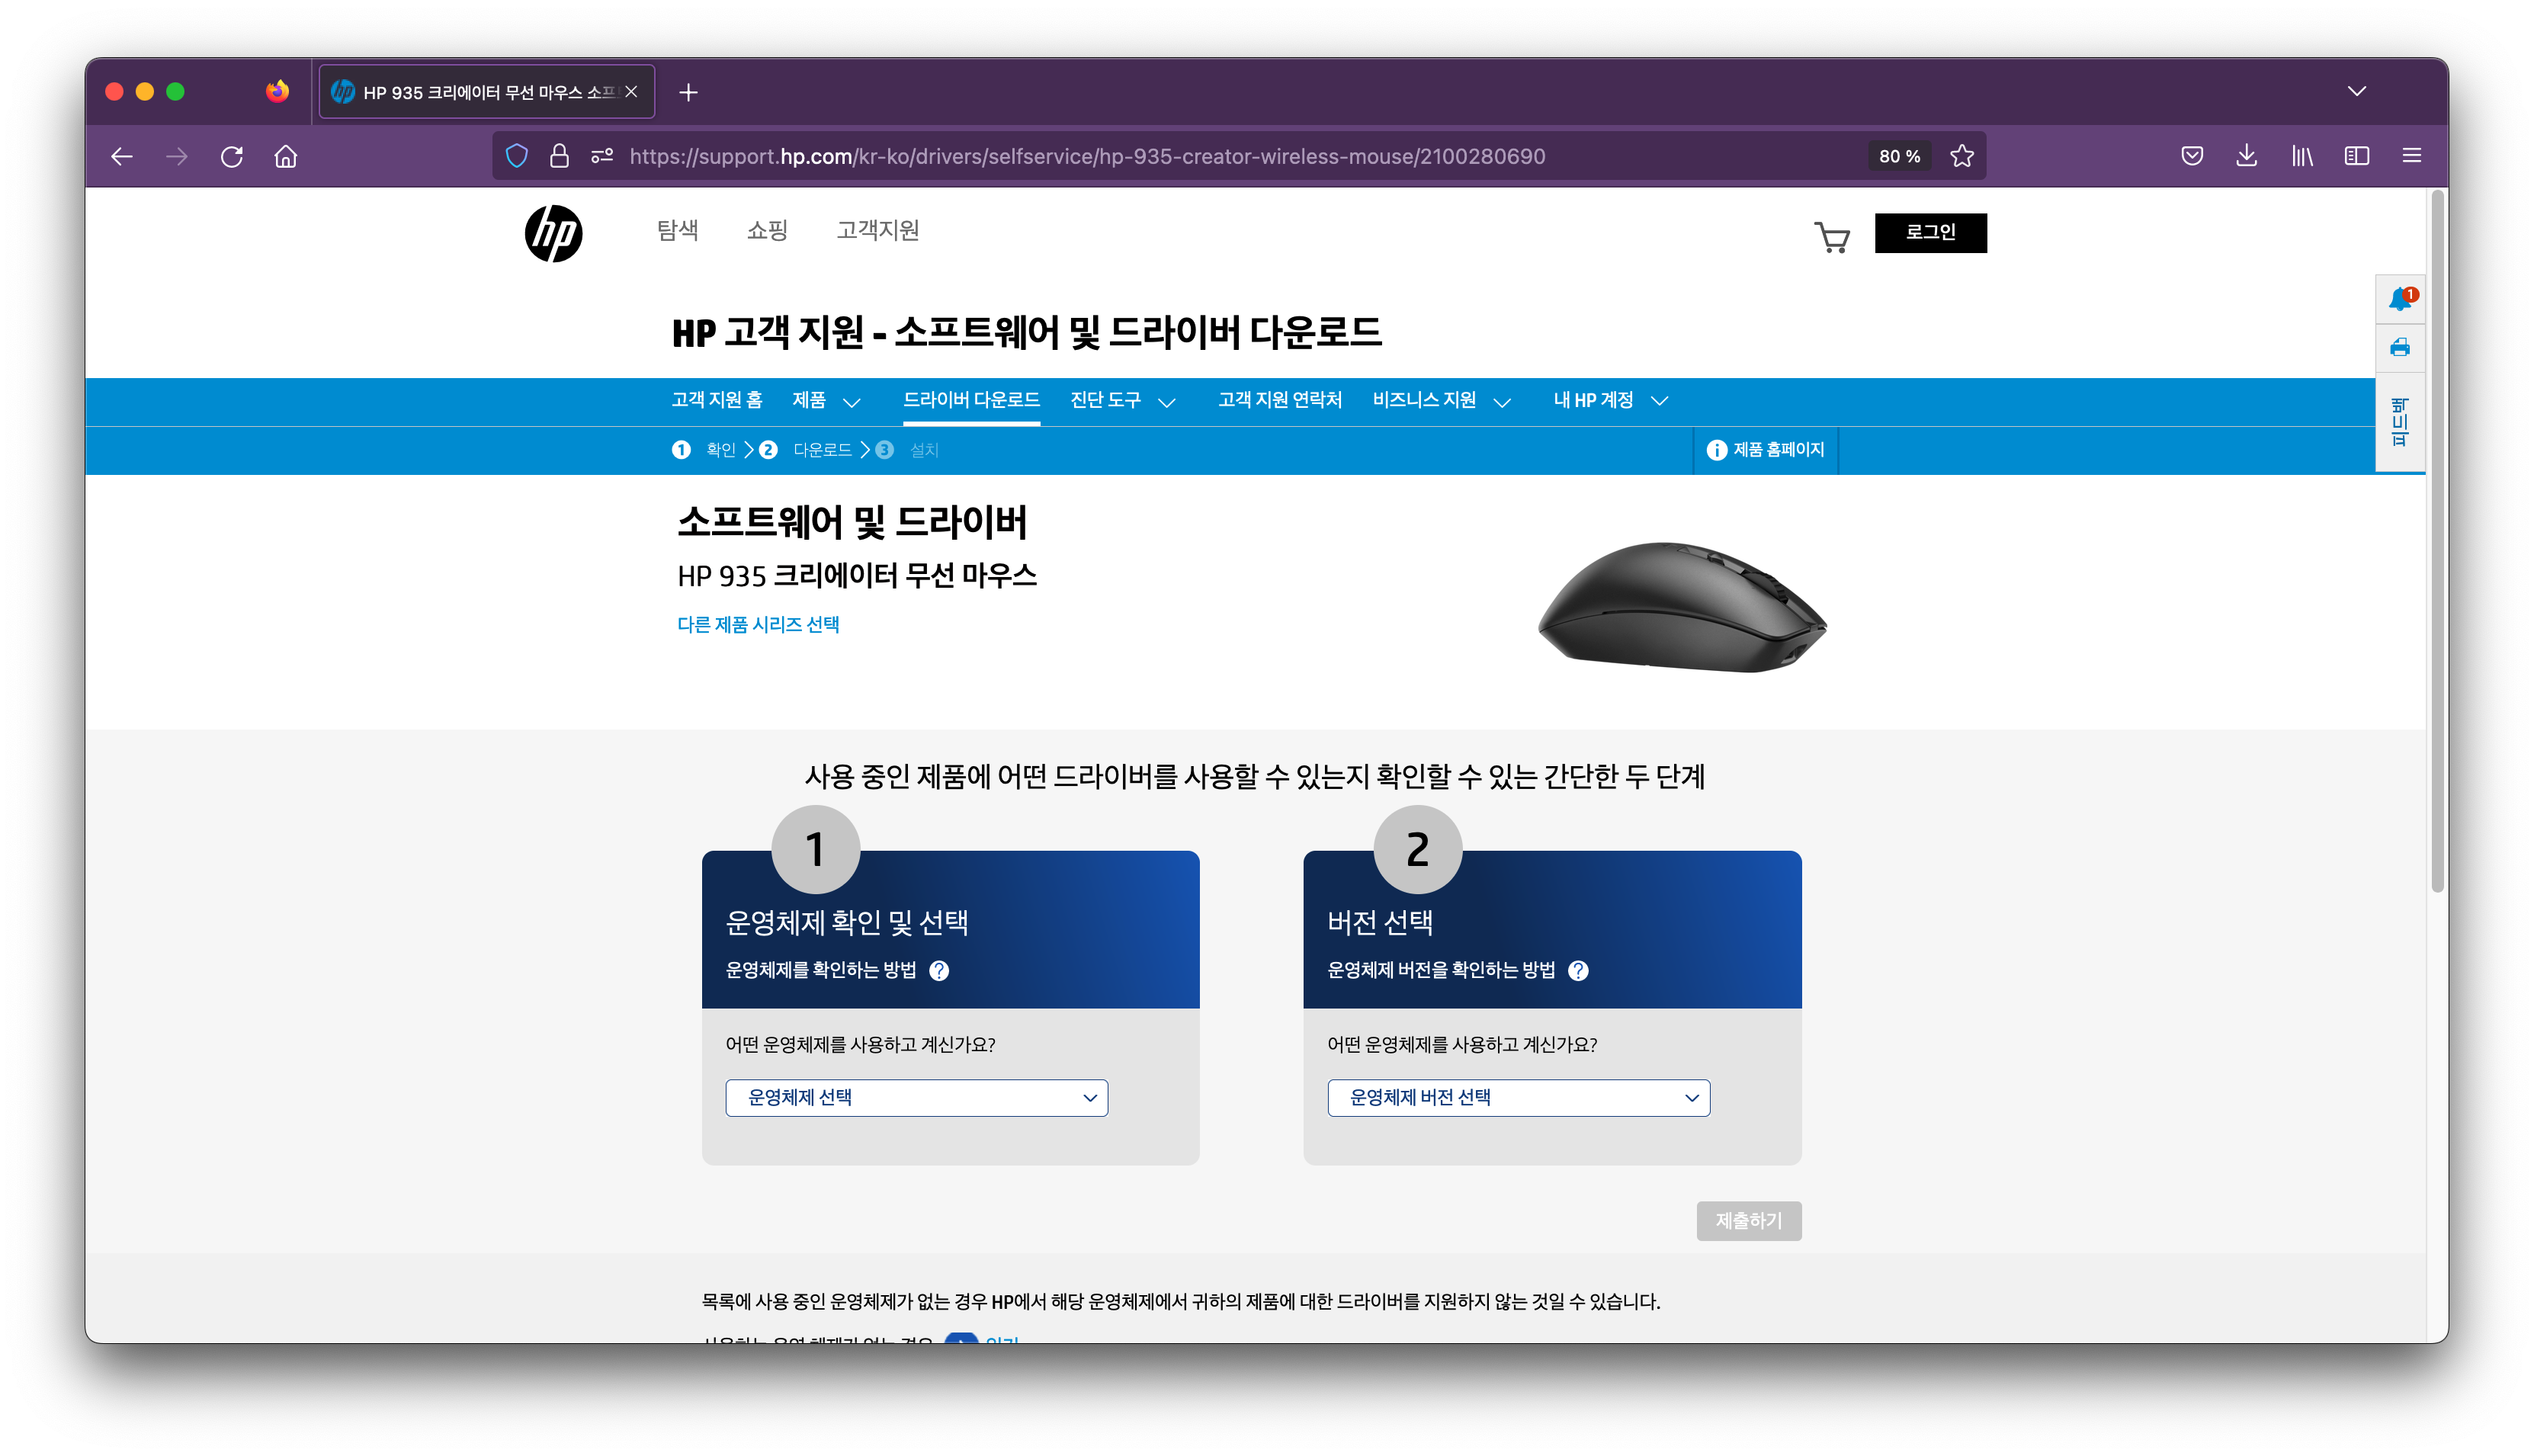Click the HP logo icon
2534x1456 pixels.
553,233
